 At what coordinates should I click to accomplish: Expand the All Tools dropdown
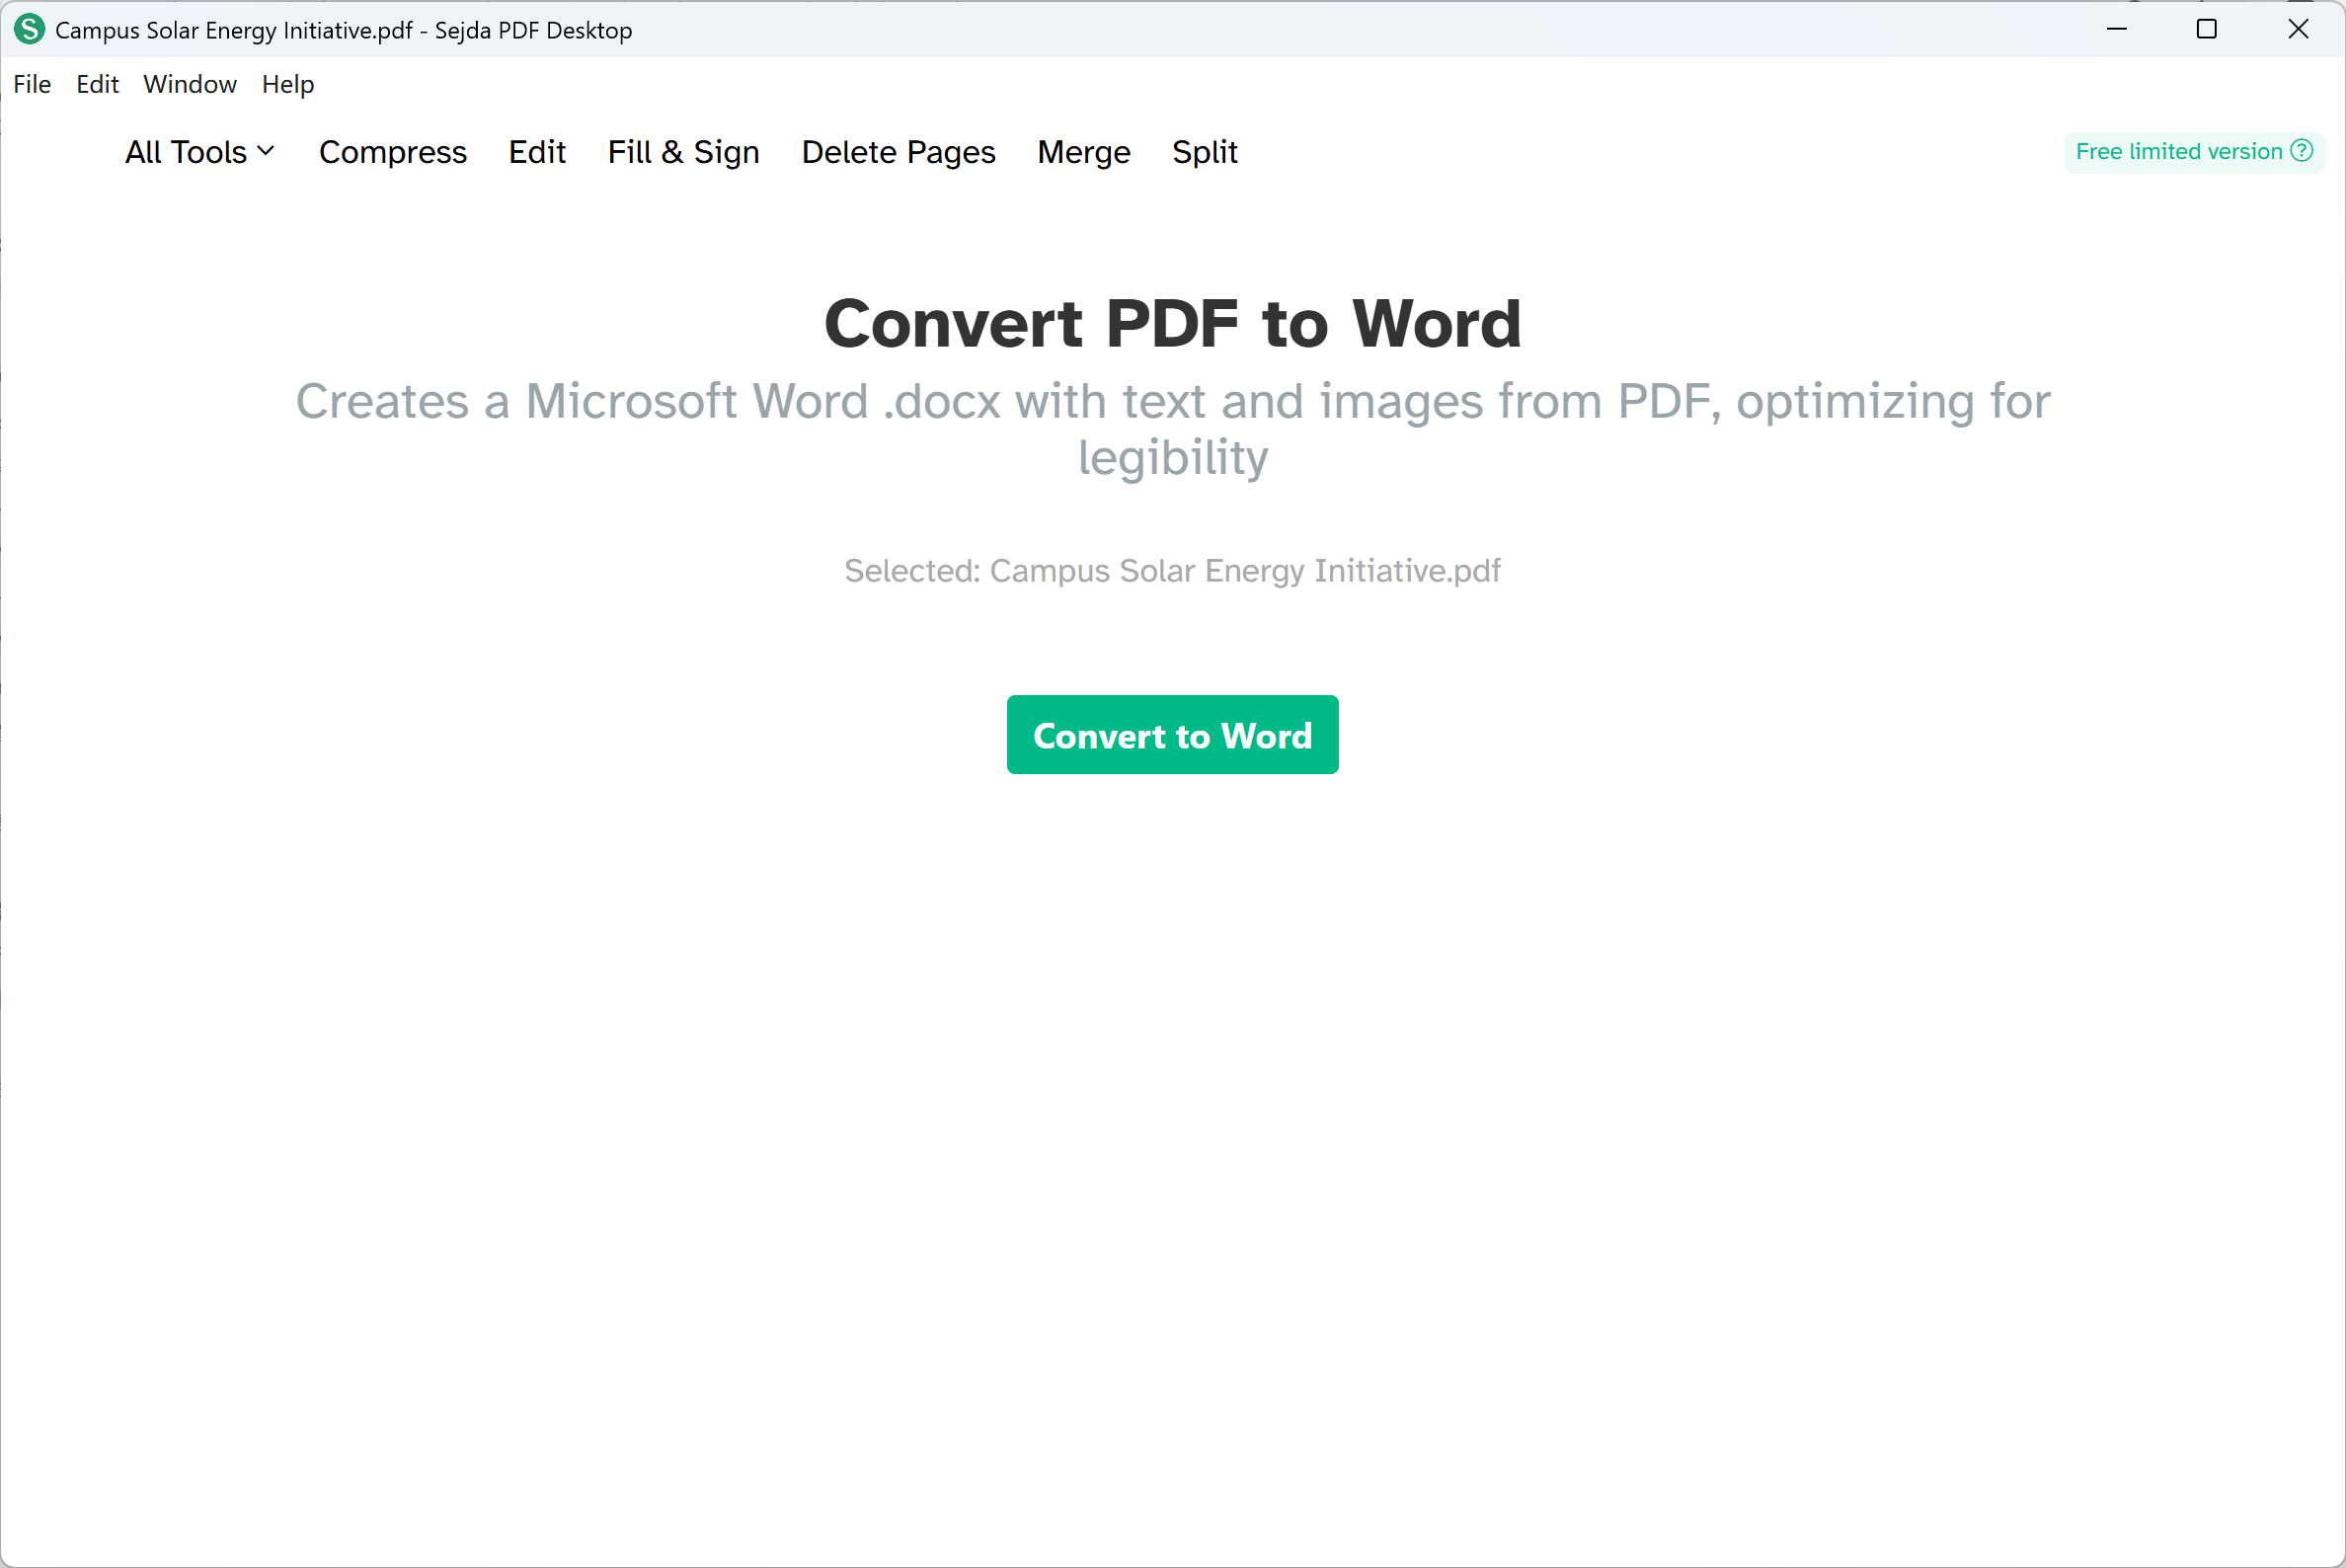[x=200, y=152]
